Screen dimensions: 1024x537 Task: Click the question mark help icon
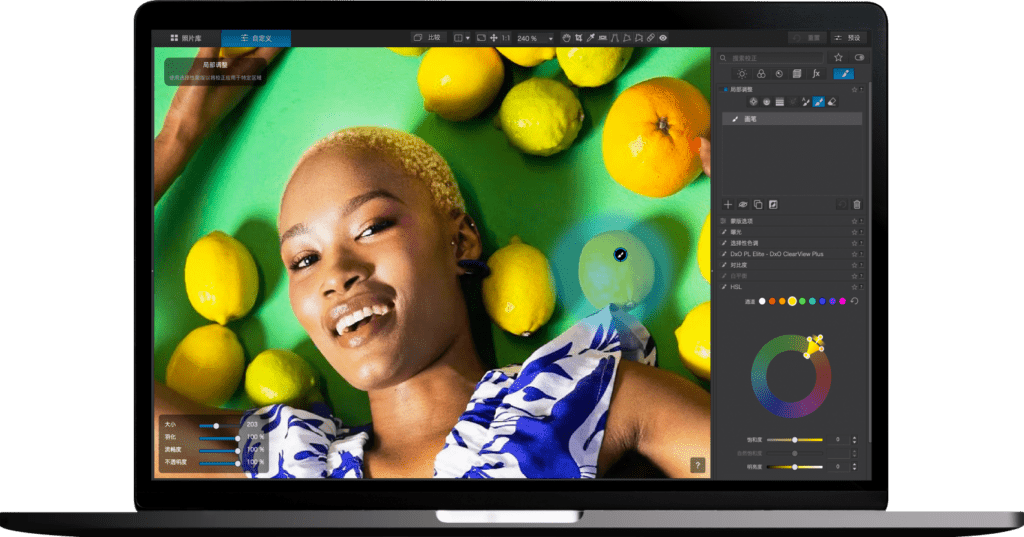tap(697, 465)
